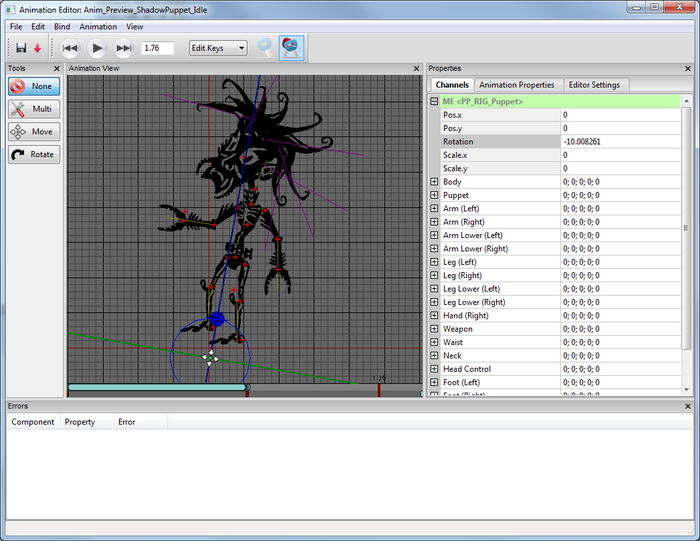This screenshot has width=700, height=541.
Task: Open the Edit Keys dropdown
Action: (x=218, y=48)
